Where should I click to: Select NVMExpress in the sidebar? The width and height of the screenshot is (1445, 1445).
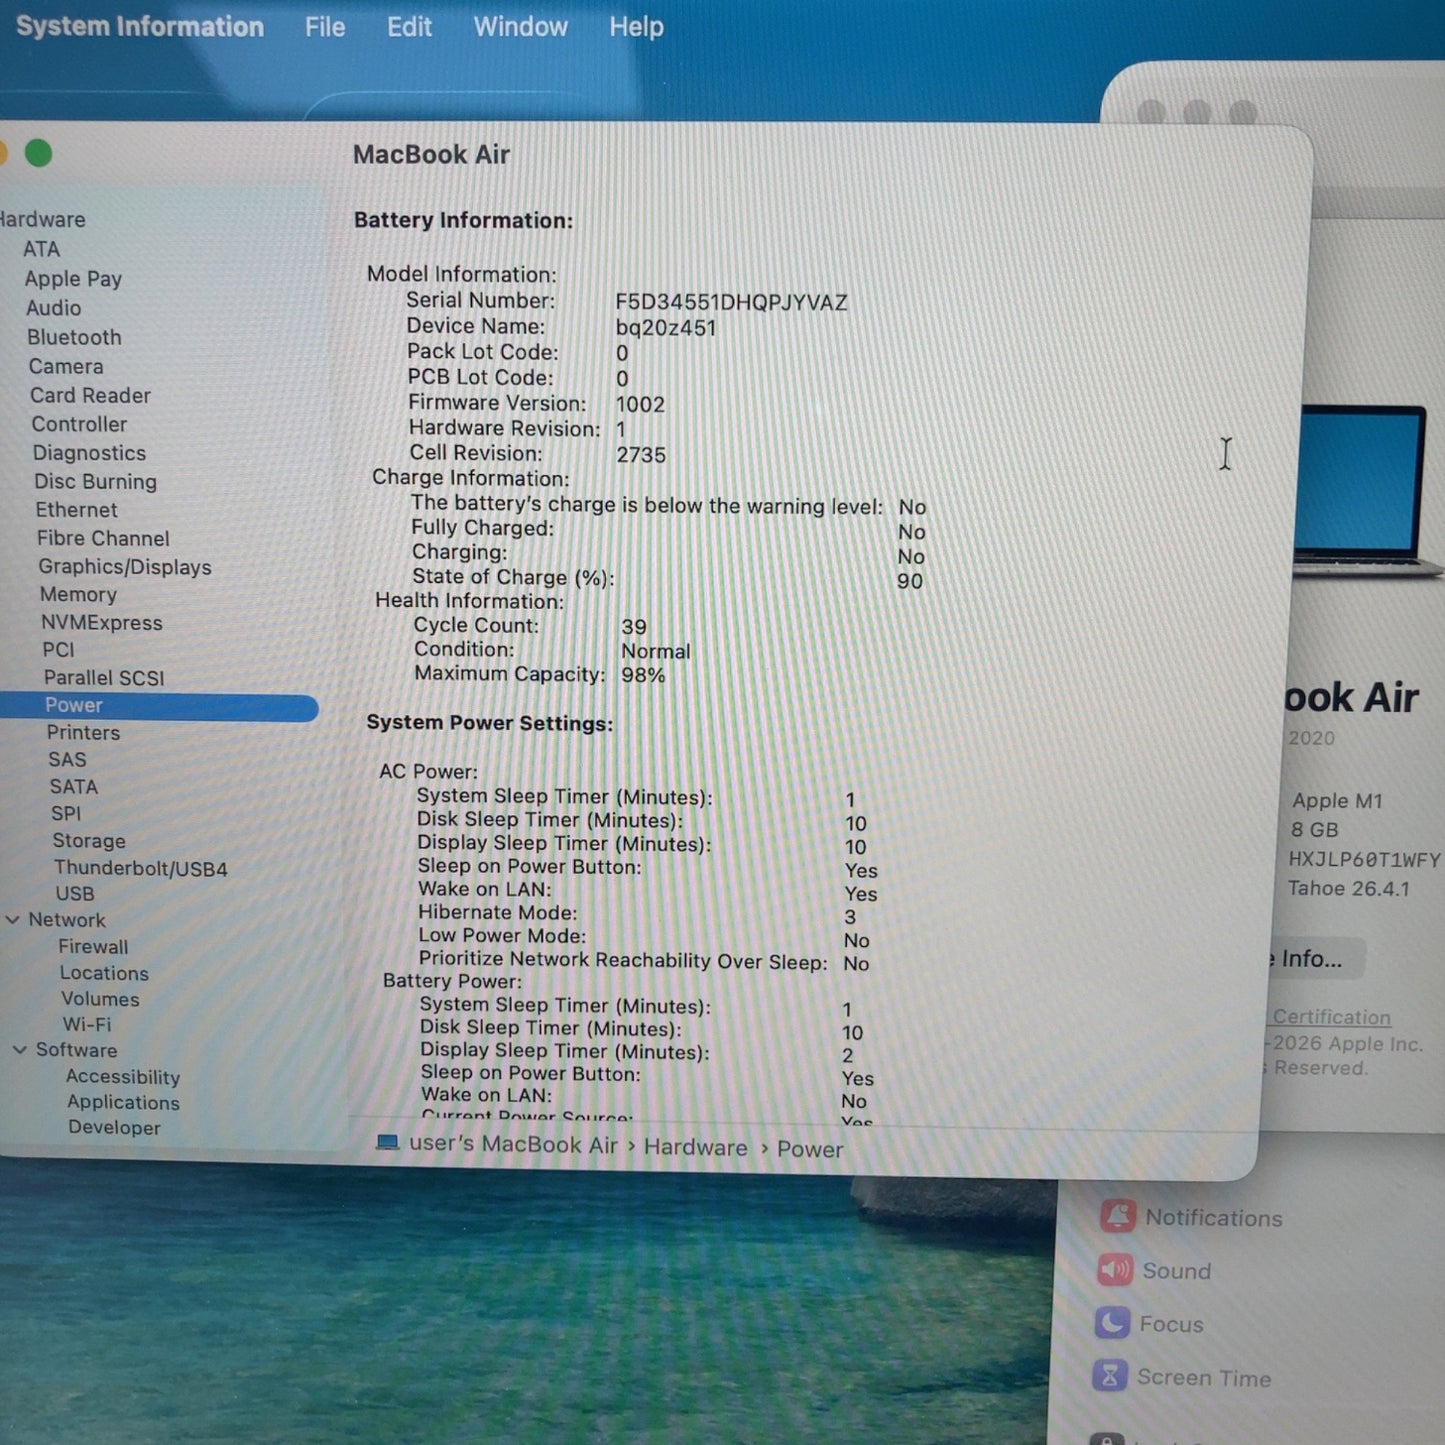point(101,622)
